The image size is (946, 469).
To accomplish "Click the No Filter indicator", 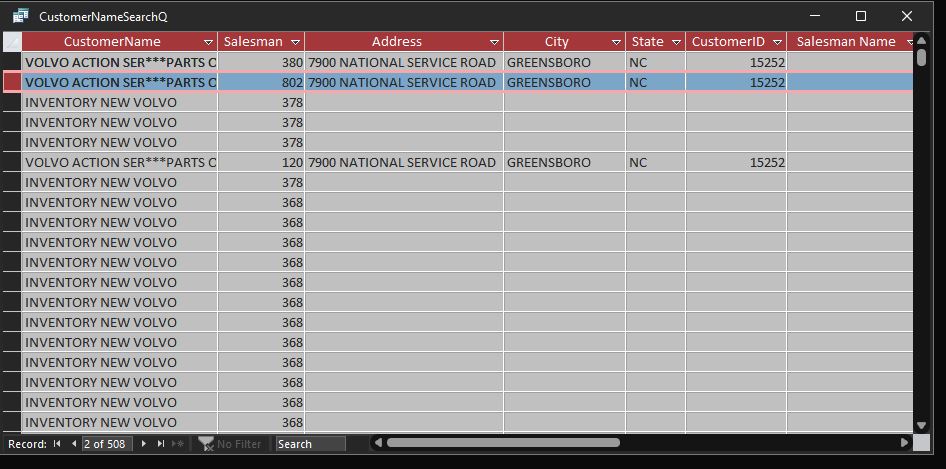I will 230,443.
